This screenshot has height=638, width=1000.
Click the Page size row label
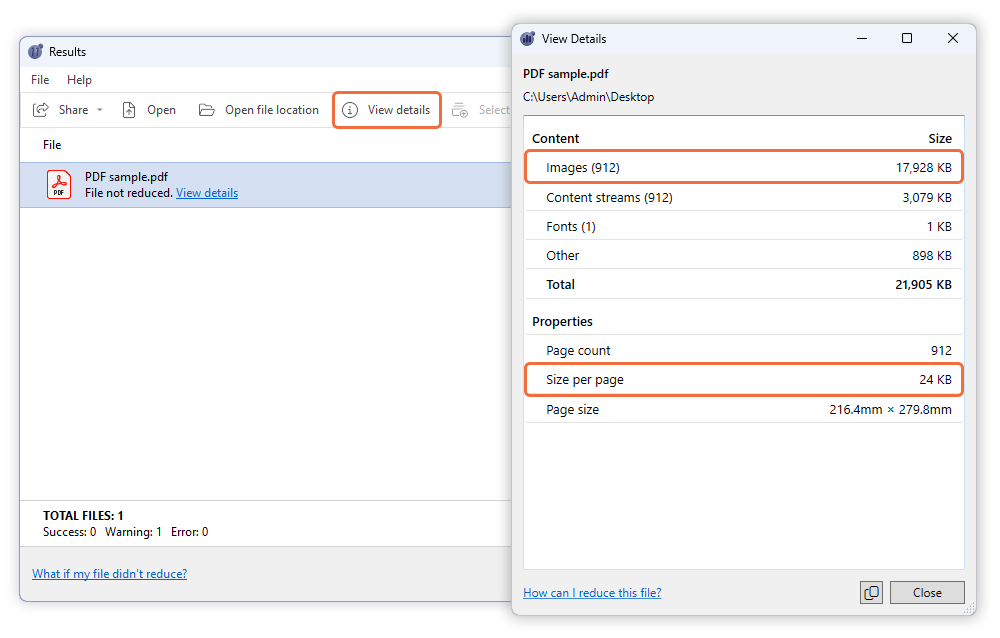[572, 410]
